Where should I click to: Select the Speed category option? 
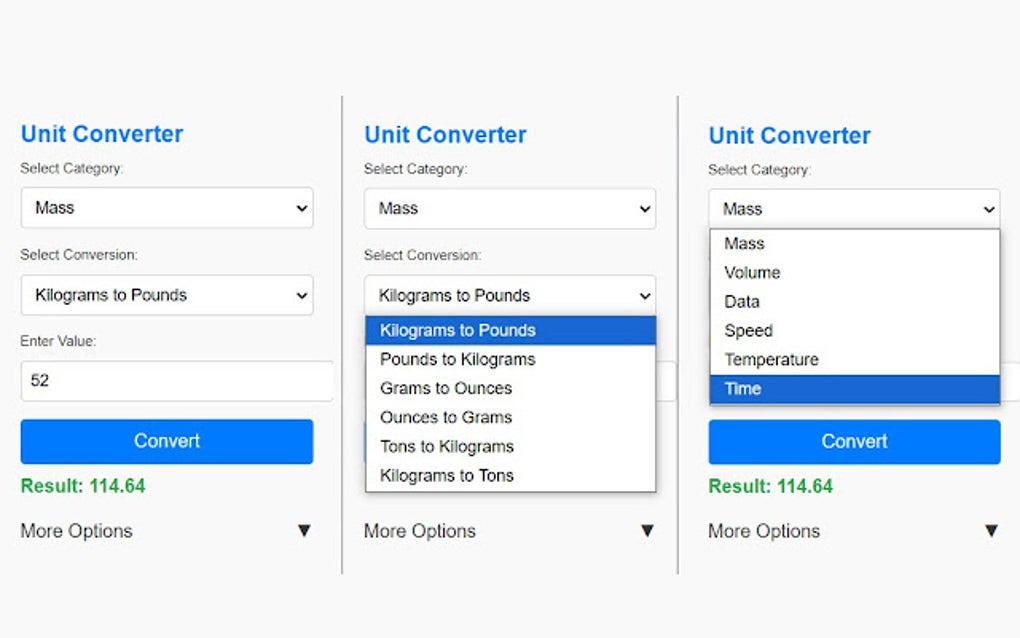pyautogui.click(x=748, y=330)
